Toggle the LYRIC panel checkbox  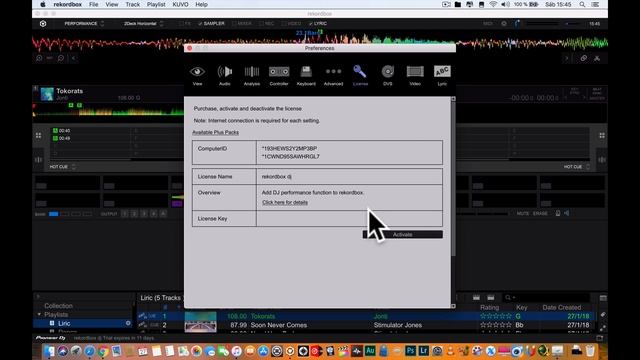coord(318,24)
